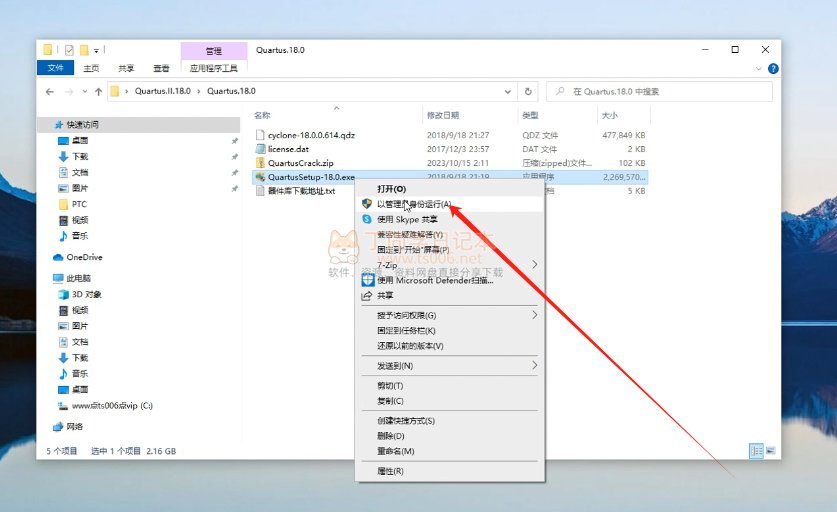Choose 使用 Microsoft Defender扫描 entry
This screenshot has width=837, height=512.
tap(449, 280)
